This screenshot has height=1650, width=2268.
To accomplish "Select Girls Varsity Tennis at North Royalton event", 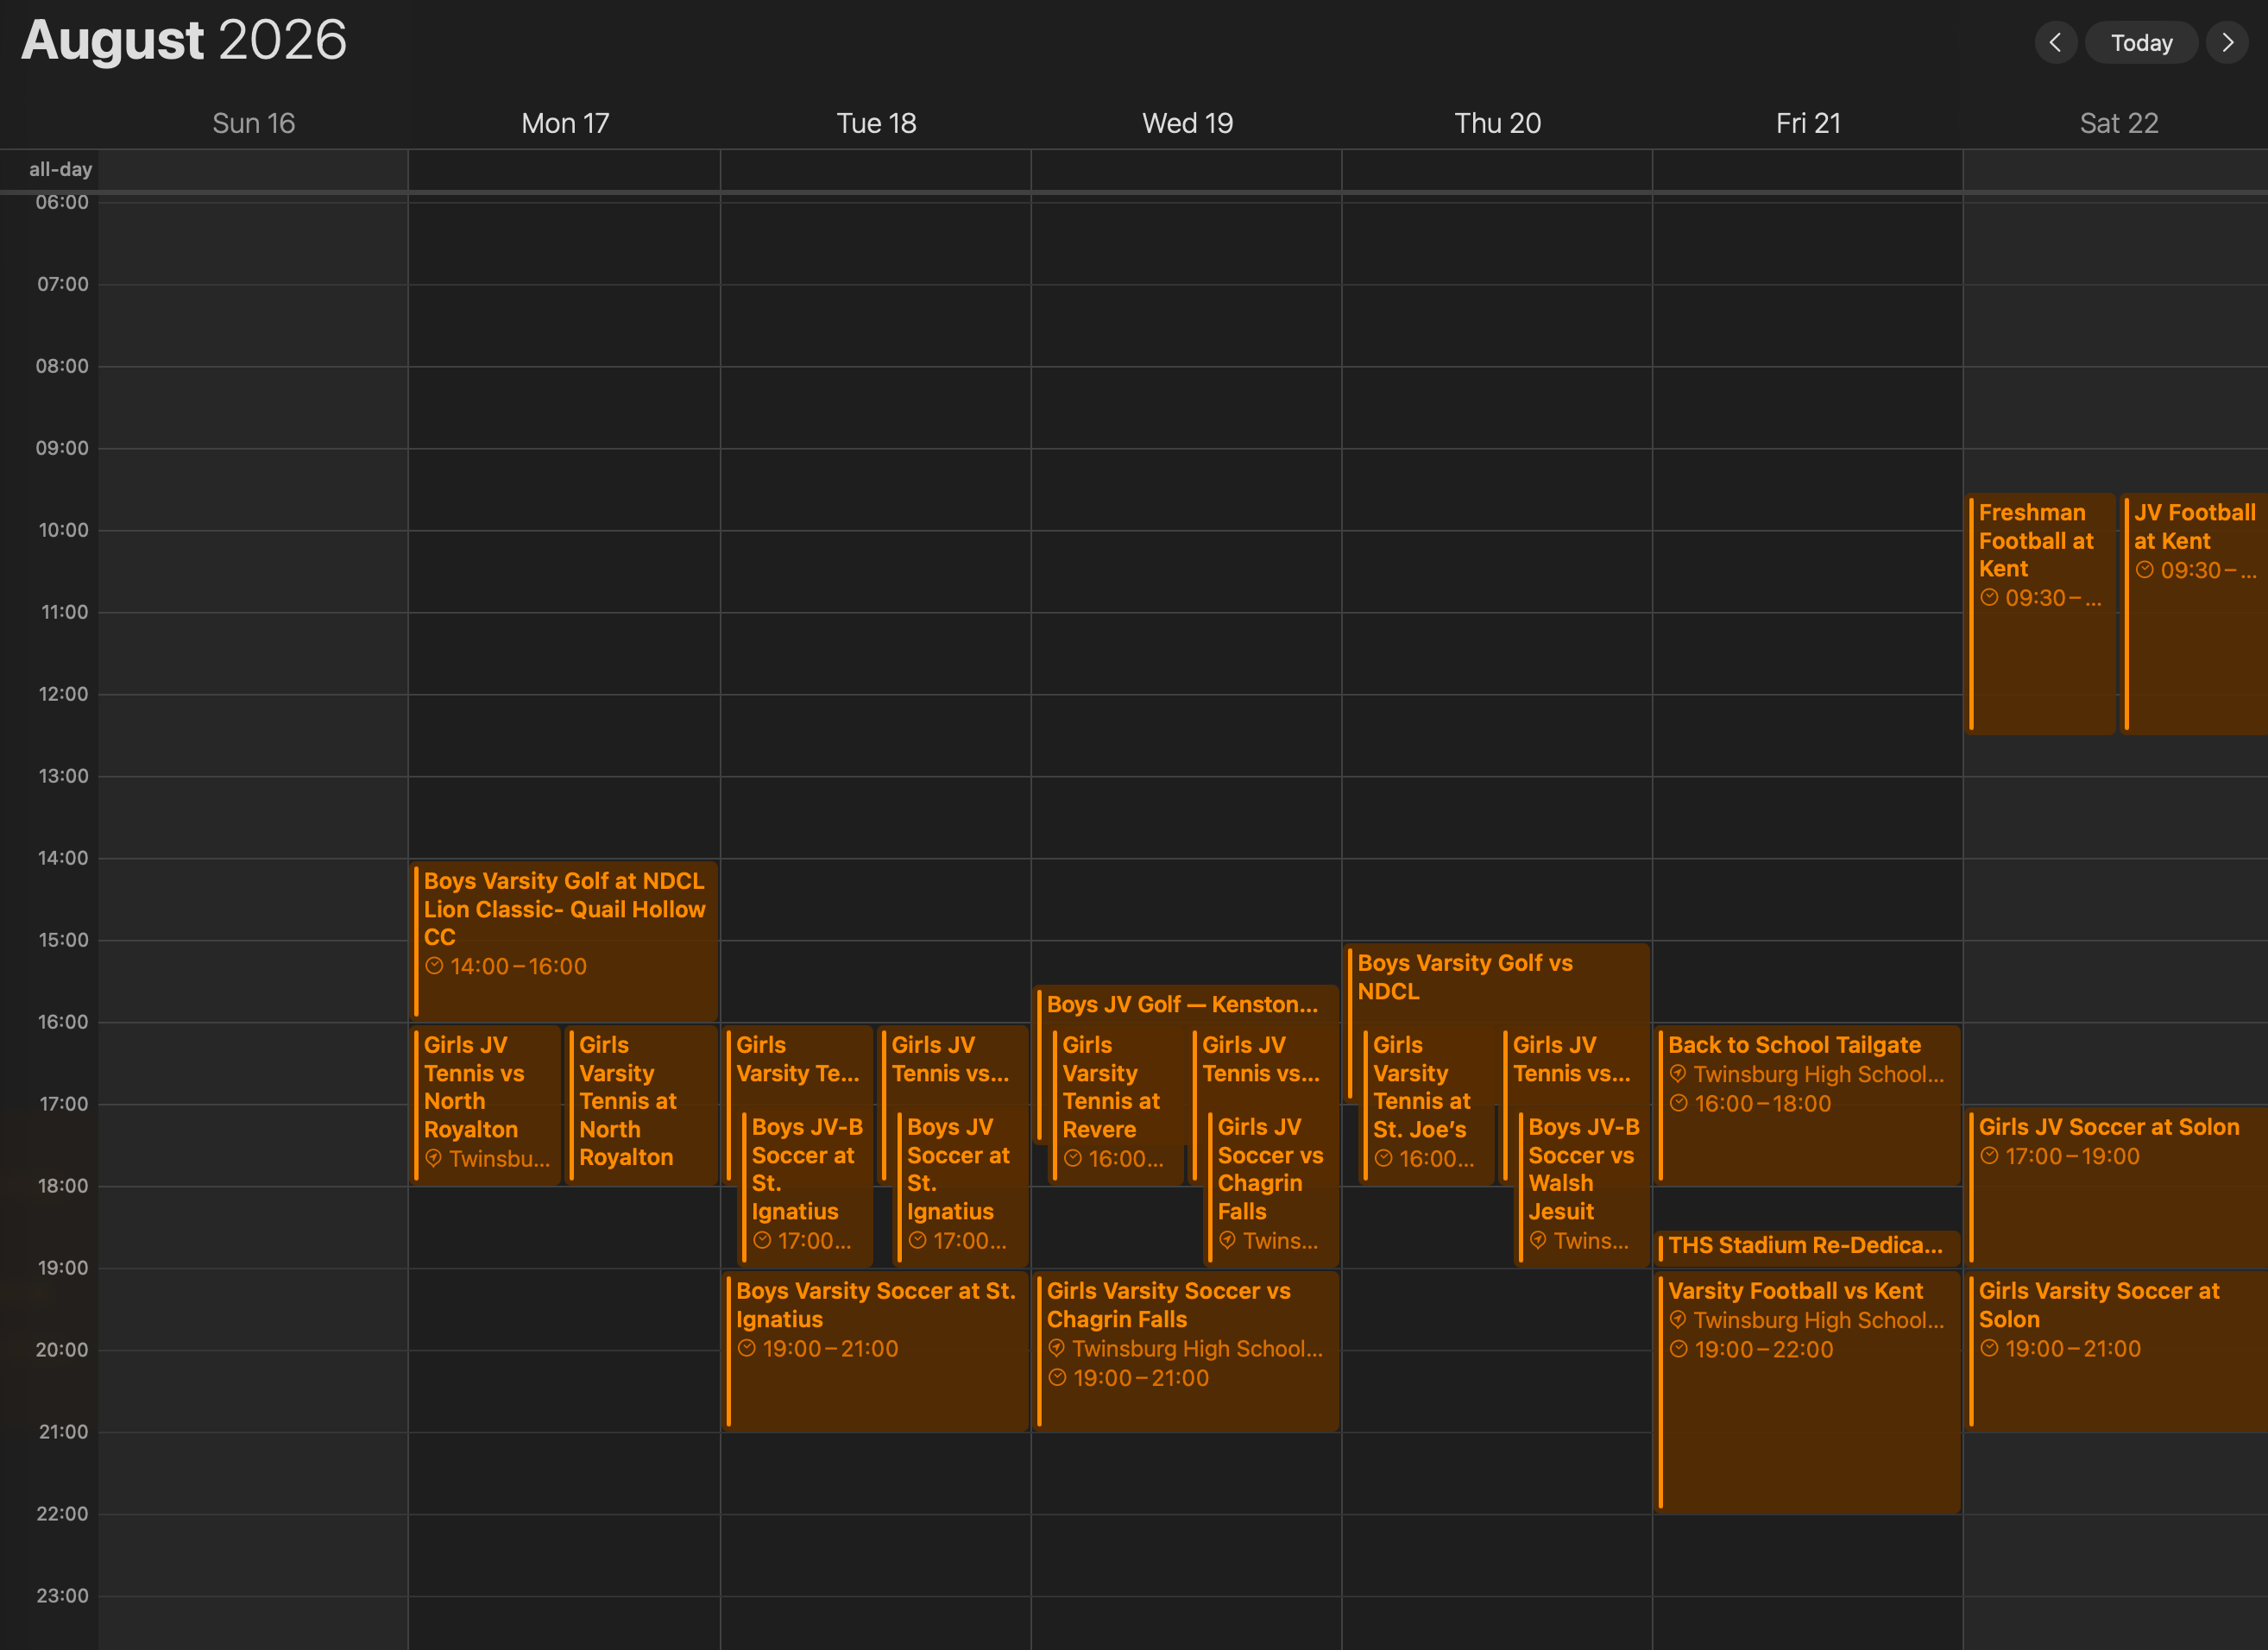I will coord(642,1105).
